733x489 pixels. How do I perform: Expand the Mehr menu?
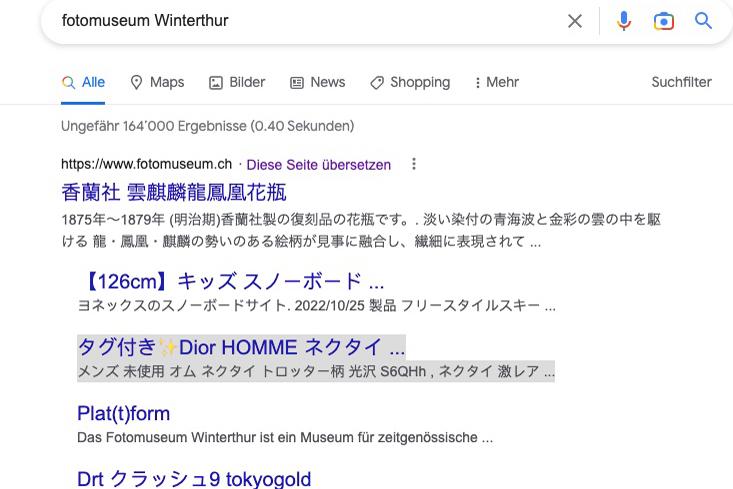pyautogui.click(x=496, y=83)
